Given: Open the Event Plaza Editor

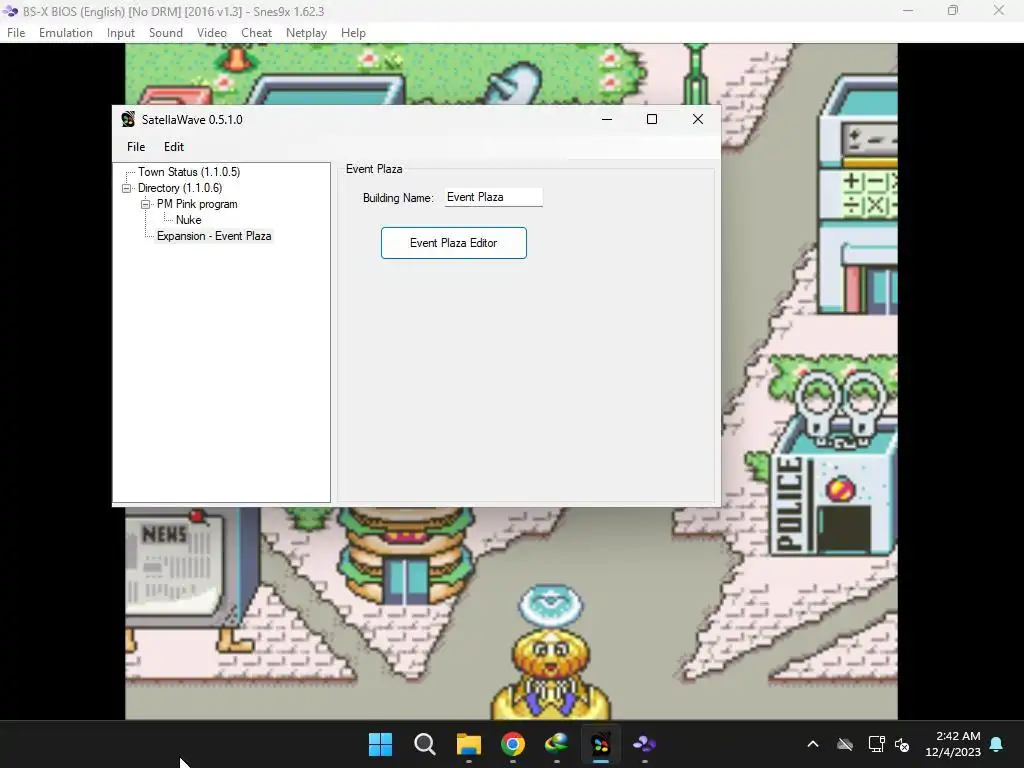Looking at the screenshot, I should point(454,243).
